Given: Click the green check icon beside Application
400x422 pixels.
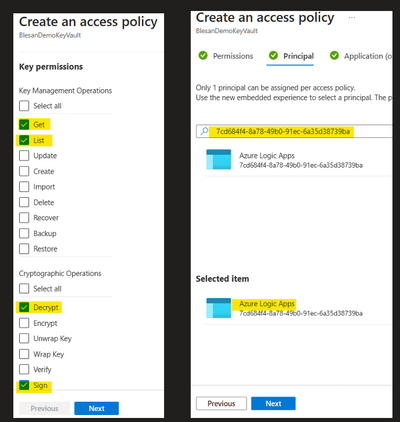Looking at the screenshot, I should (334, 55).
